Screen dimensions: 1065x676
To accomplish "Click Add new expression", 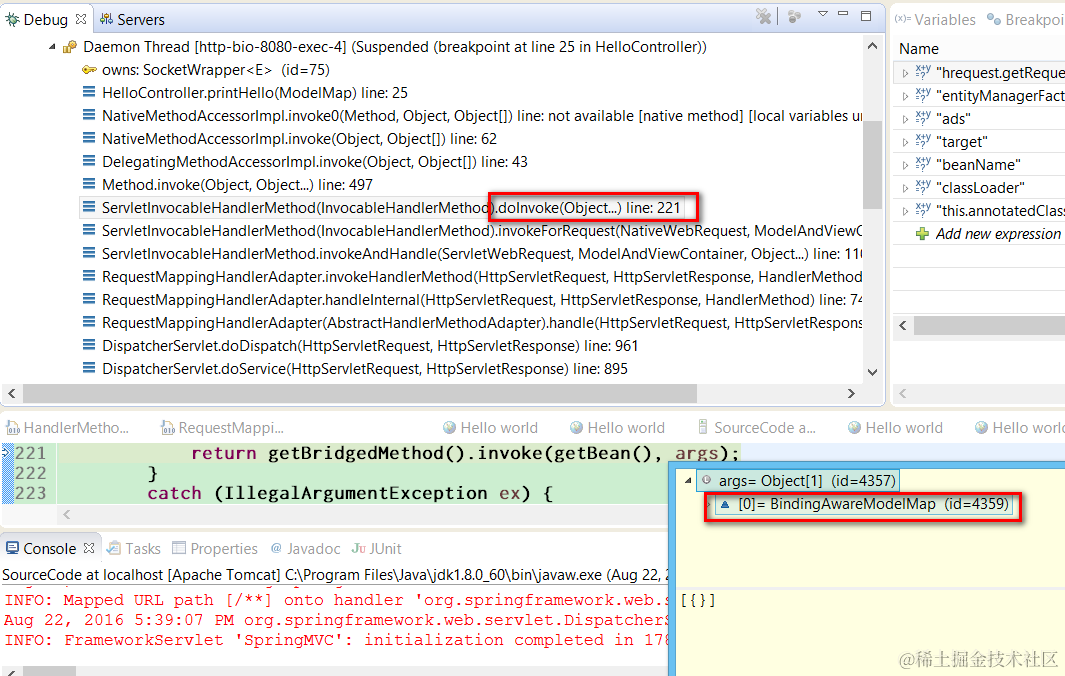I will pyautogui.click(x=998, y=234).
